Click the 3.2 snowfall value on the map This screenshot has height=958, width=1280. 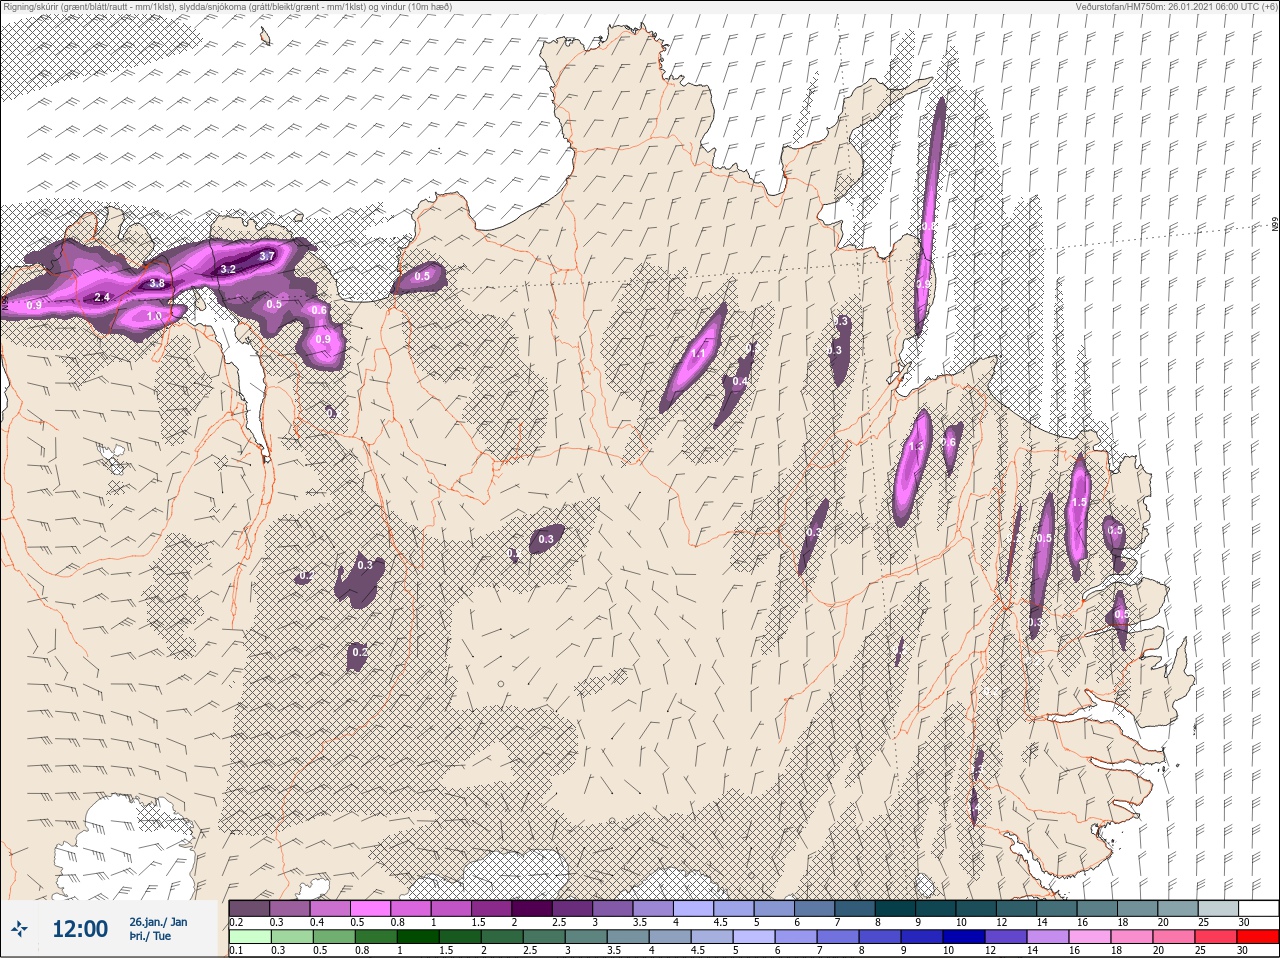point(228,269)
